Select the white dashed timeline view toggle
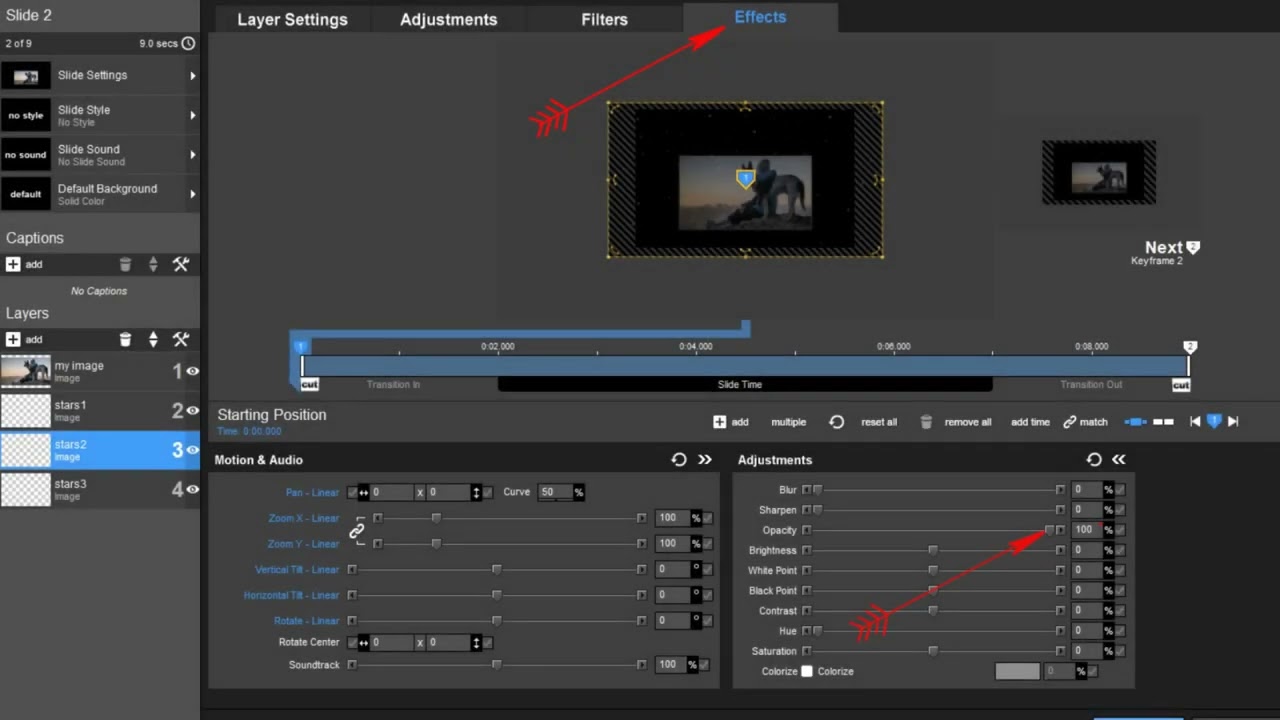Screen dimensions: 1280x720 click(x=1163, y=422)
